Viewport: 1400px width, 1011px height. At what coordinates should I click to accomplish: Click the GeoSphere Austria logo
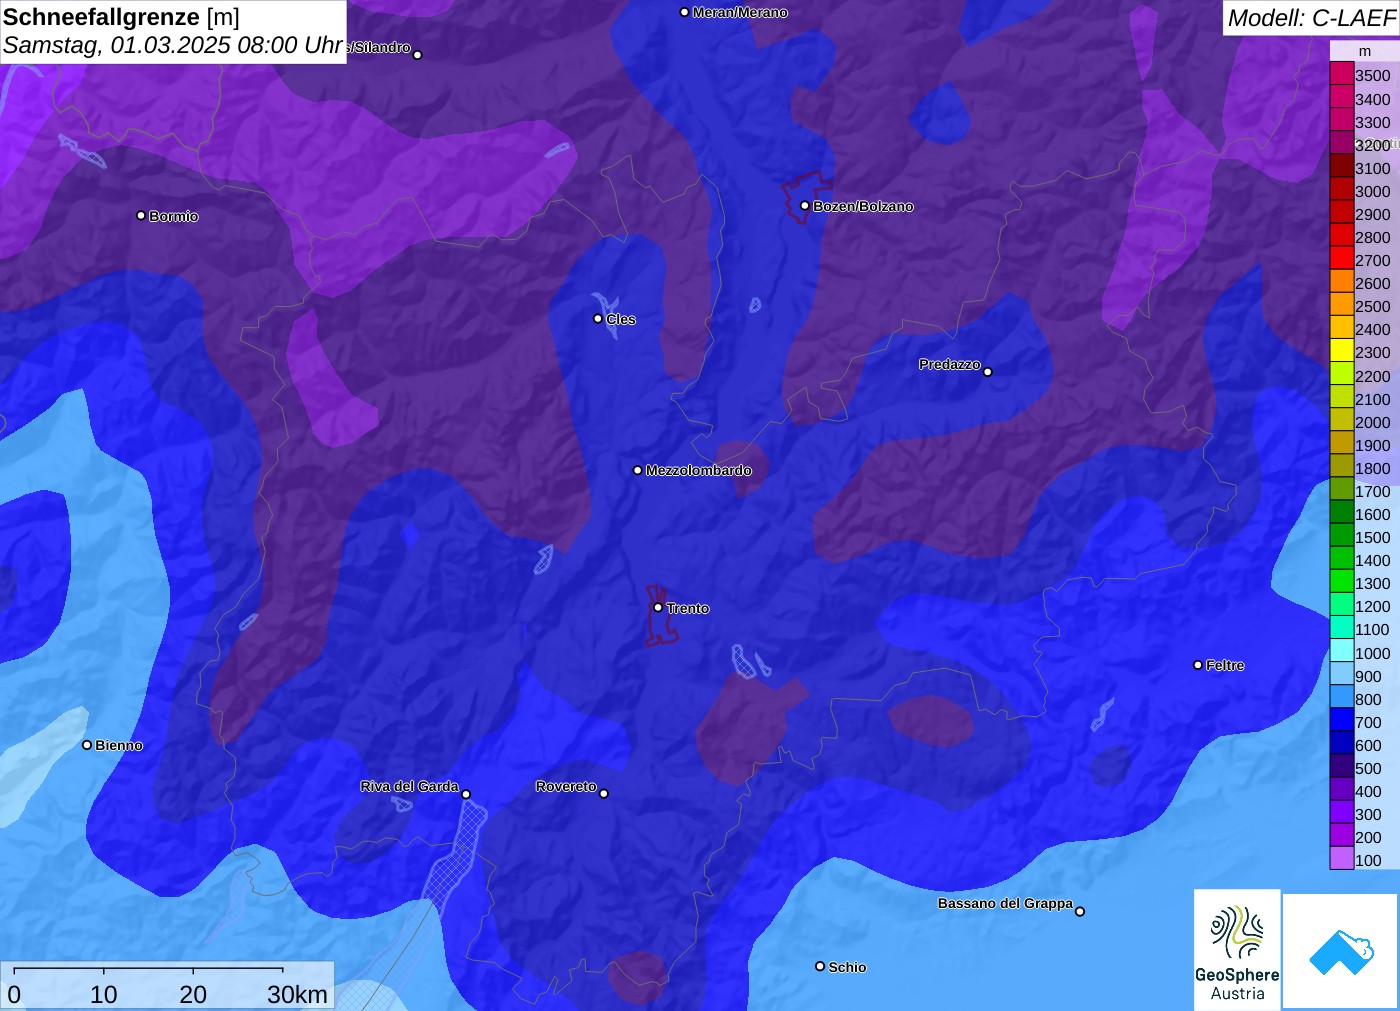[1237, 950]
